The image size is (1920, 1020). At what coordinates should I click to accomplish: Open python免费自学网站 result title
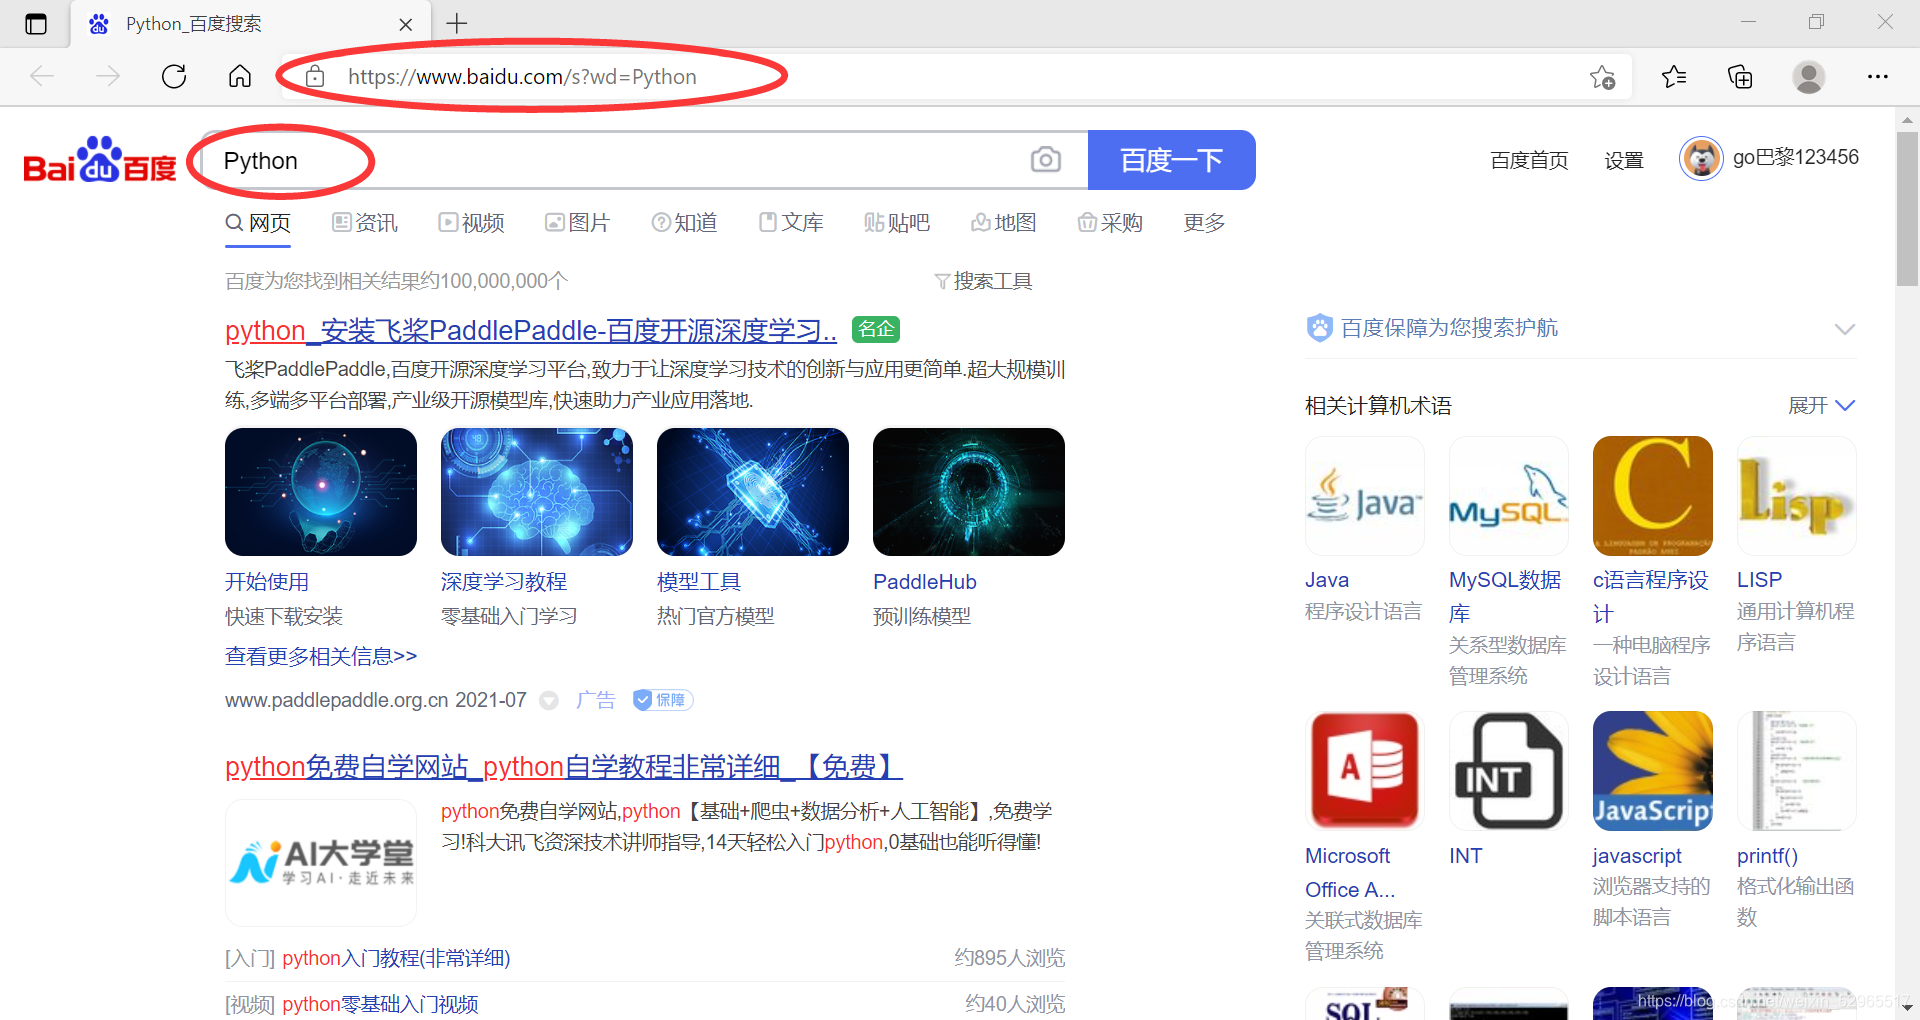tap(564, 766)
